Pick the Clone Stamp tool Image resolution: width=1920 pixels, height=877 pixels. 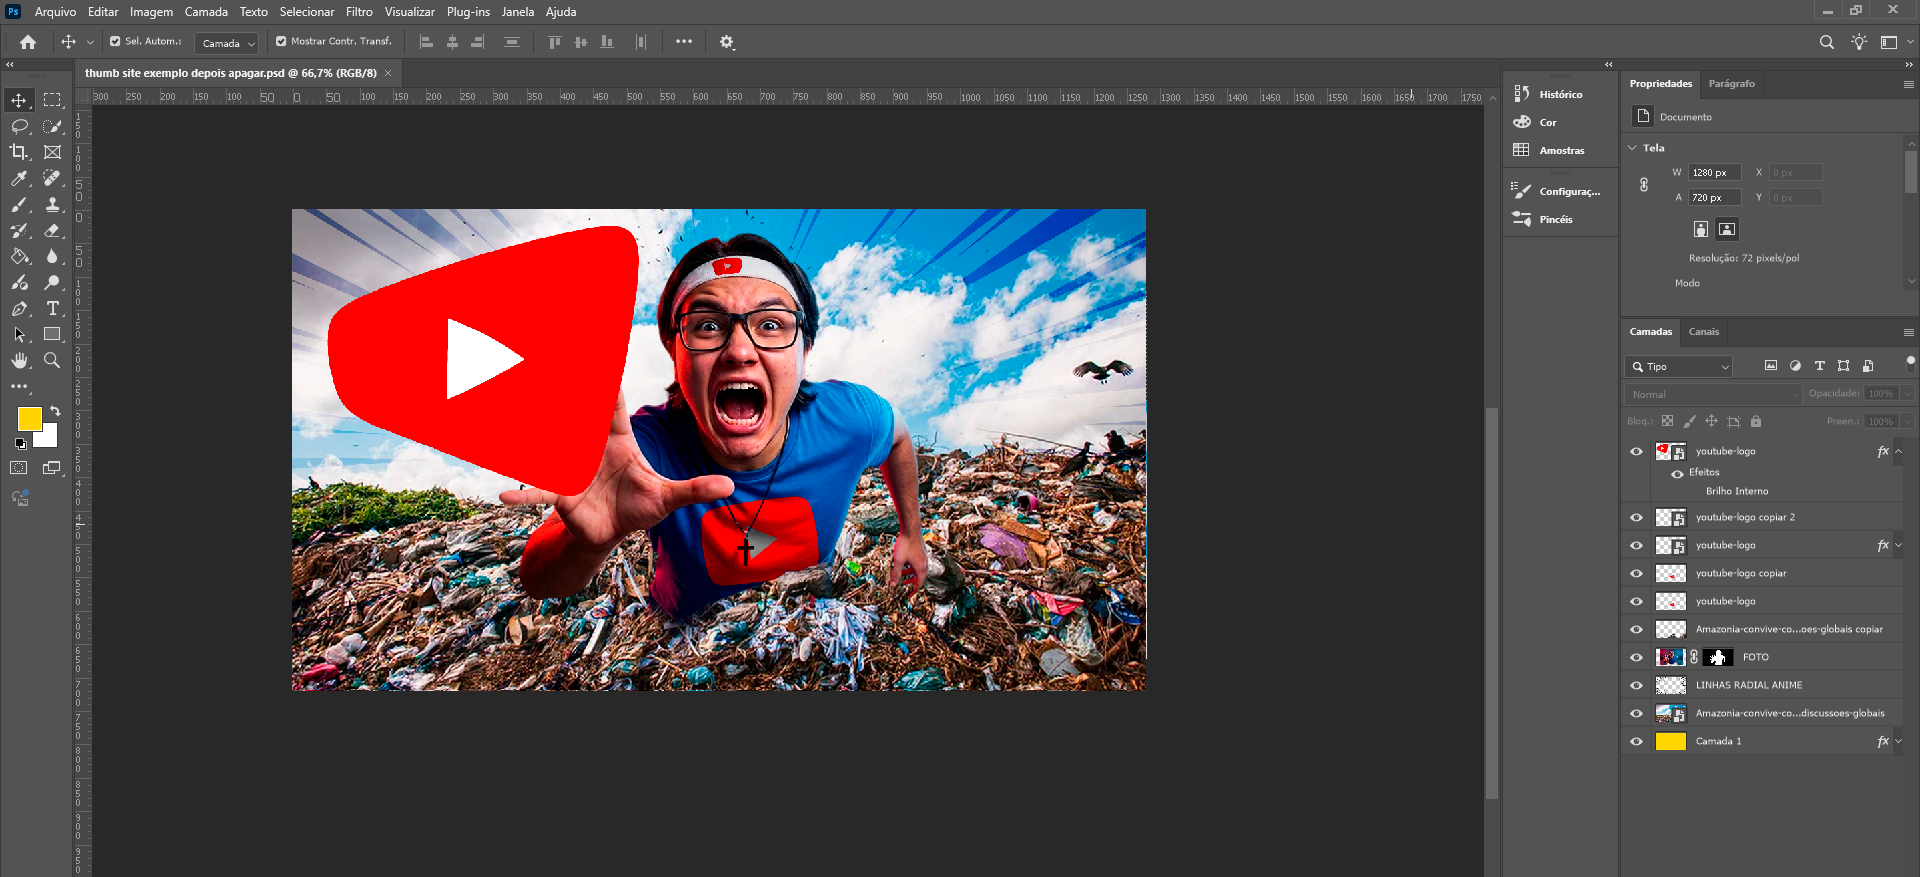pos(53,204)
